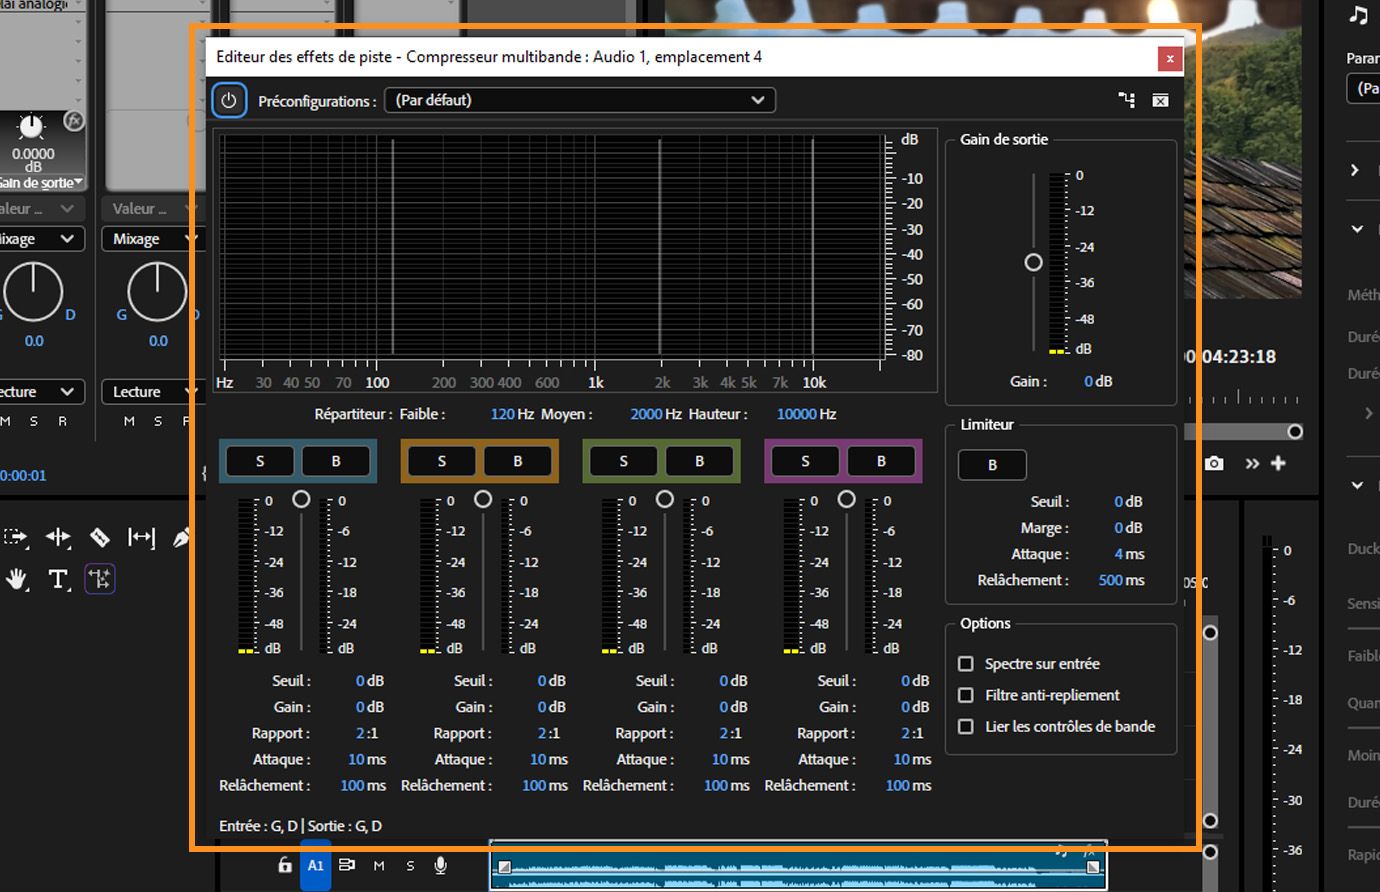
Task: Solo the orange band
Action: (442, 461)
